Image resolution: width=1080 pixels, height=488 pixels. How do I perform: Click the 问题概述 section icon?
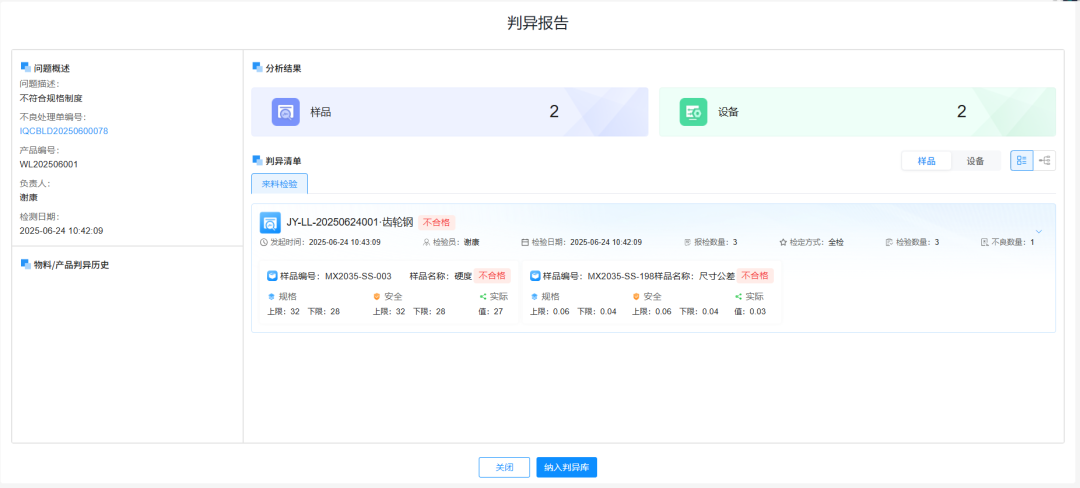(x=26, y=67)
